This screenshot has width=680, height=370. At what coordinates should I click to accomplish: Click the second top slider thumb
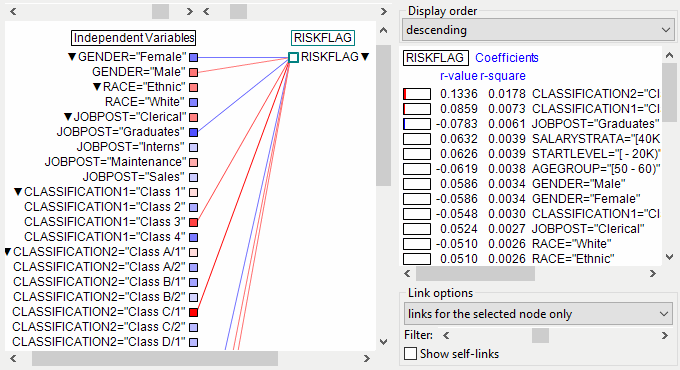click(239, 11)
